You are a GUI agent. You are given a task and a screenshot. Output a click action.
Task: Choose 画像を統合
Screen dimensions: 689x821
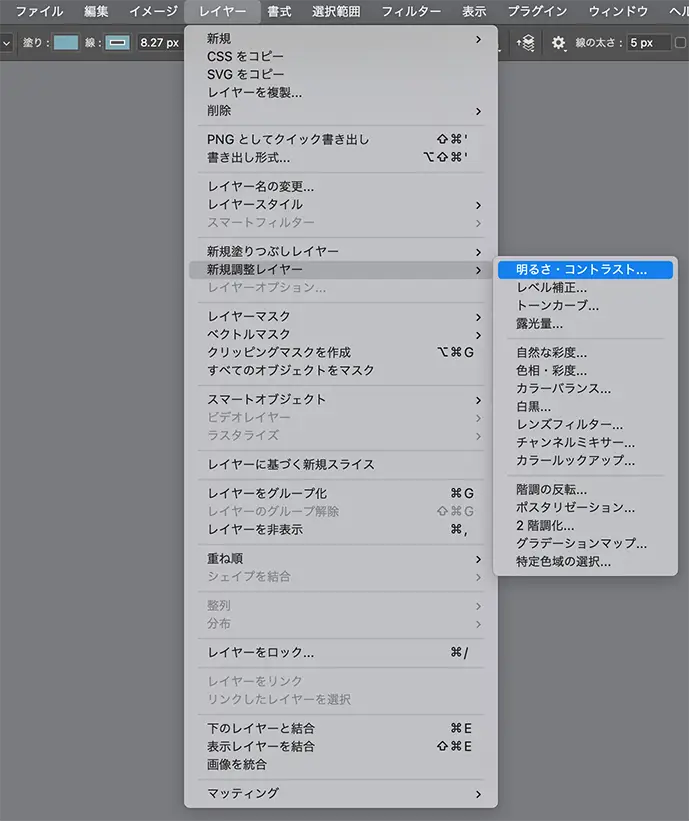point(341,764)
